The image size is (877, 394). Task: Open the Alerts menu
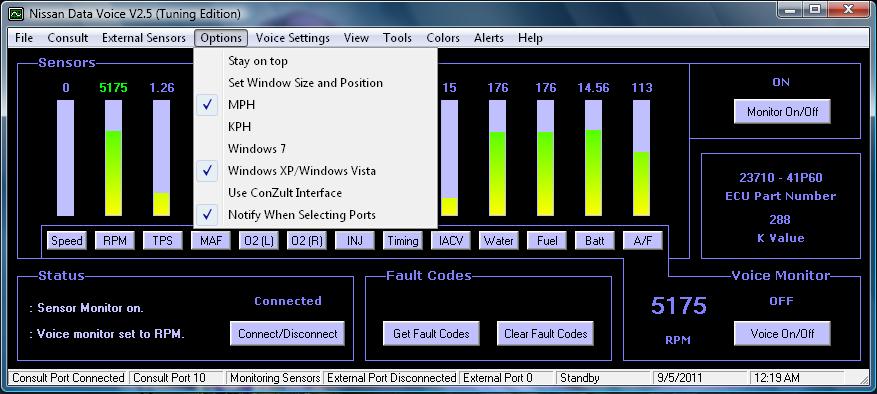(x=489, y=38)
